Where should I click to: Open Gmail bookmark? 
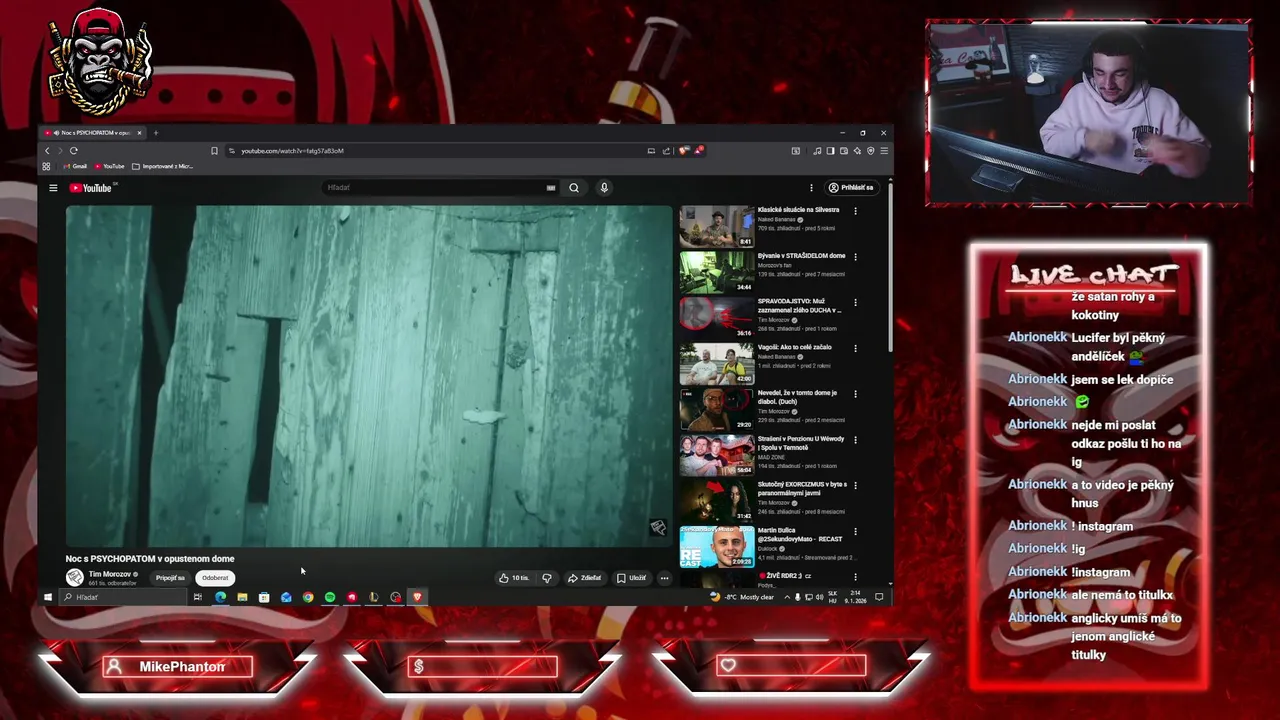coord(75,166)
